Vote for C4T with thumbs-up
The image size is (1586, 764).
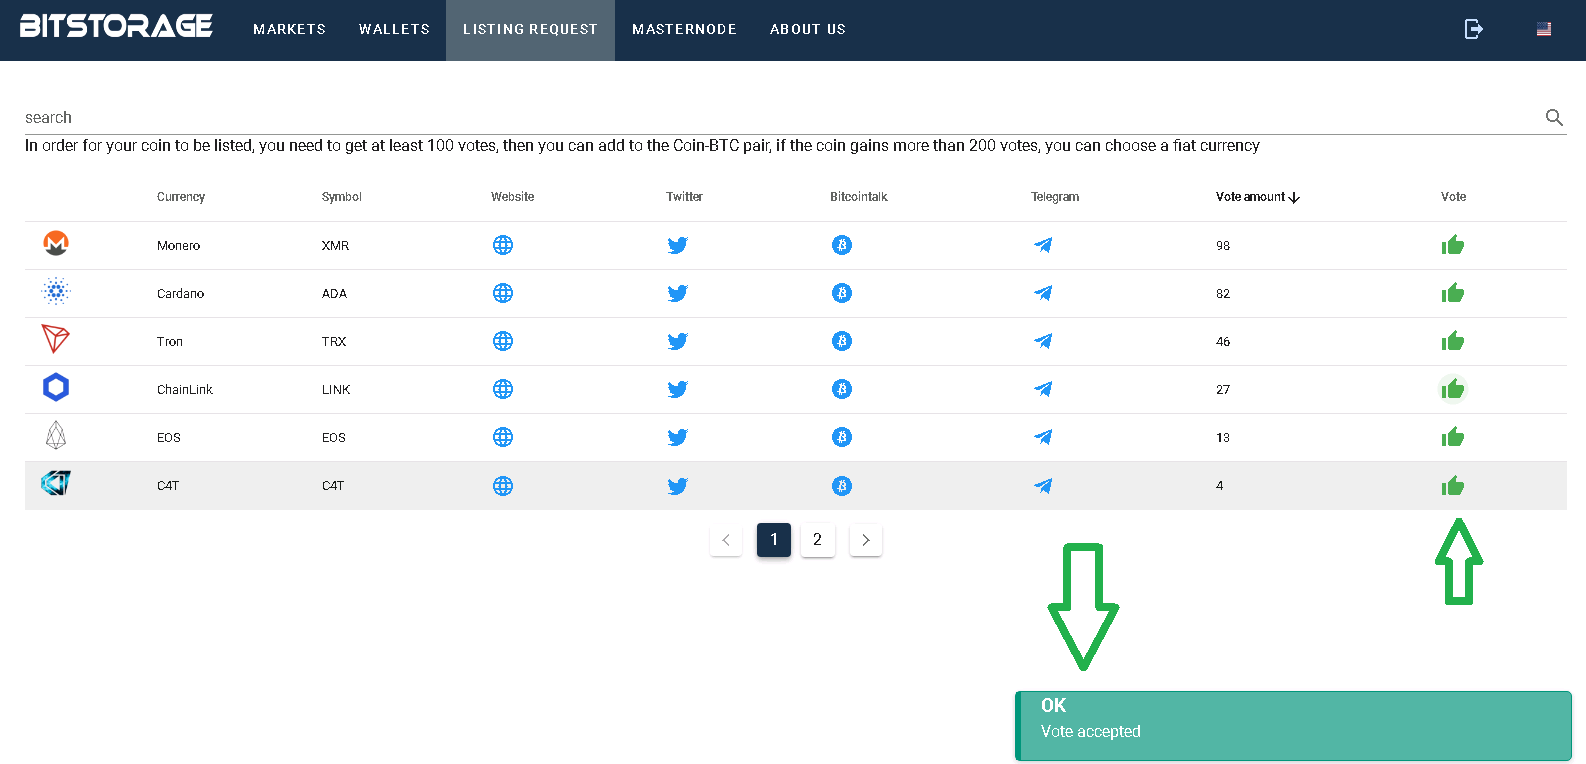[1453, 486]
